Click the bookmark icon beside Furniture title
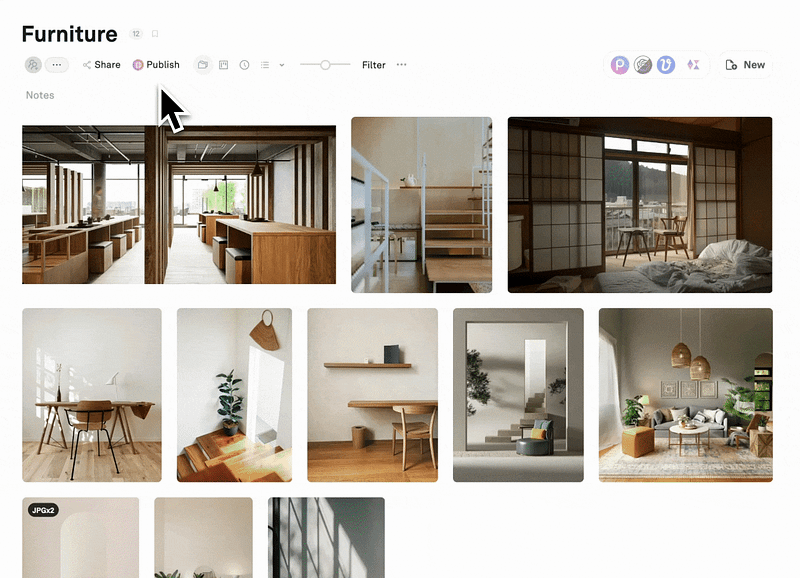This screenshot has height=578, width=800. tap(155, 34)
